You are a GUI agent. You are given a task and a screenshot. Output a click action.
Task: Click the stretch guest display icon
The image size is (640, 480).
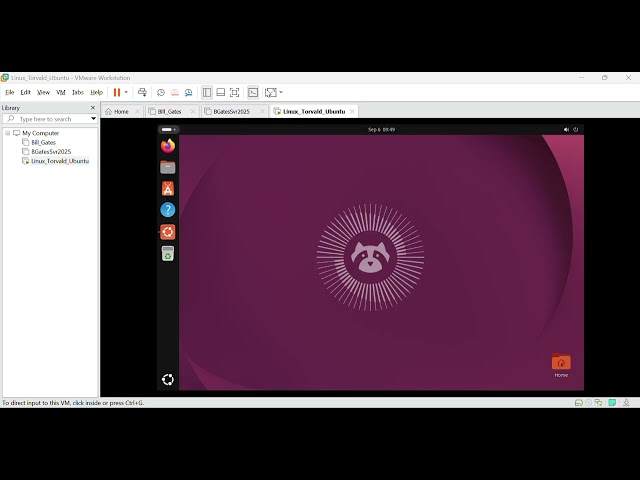click(x=270, y=93)
